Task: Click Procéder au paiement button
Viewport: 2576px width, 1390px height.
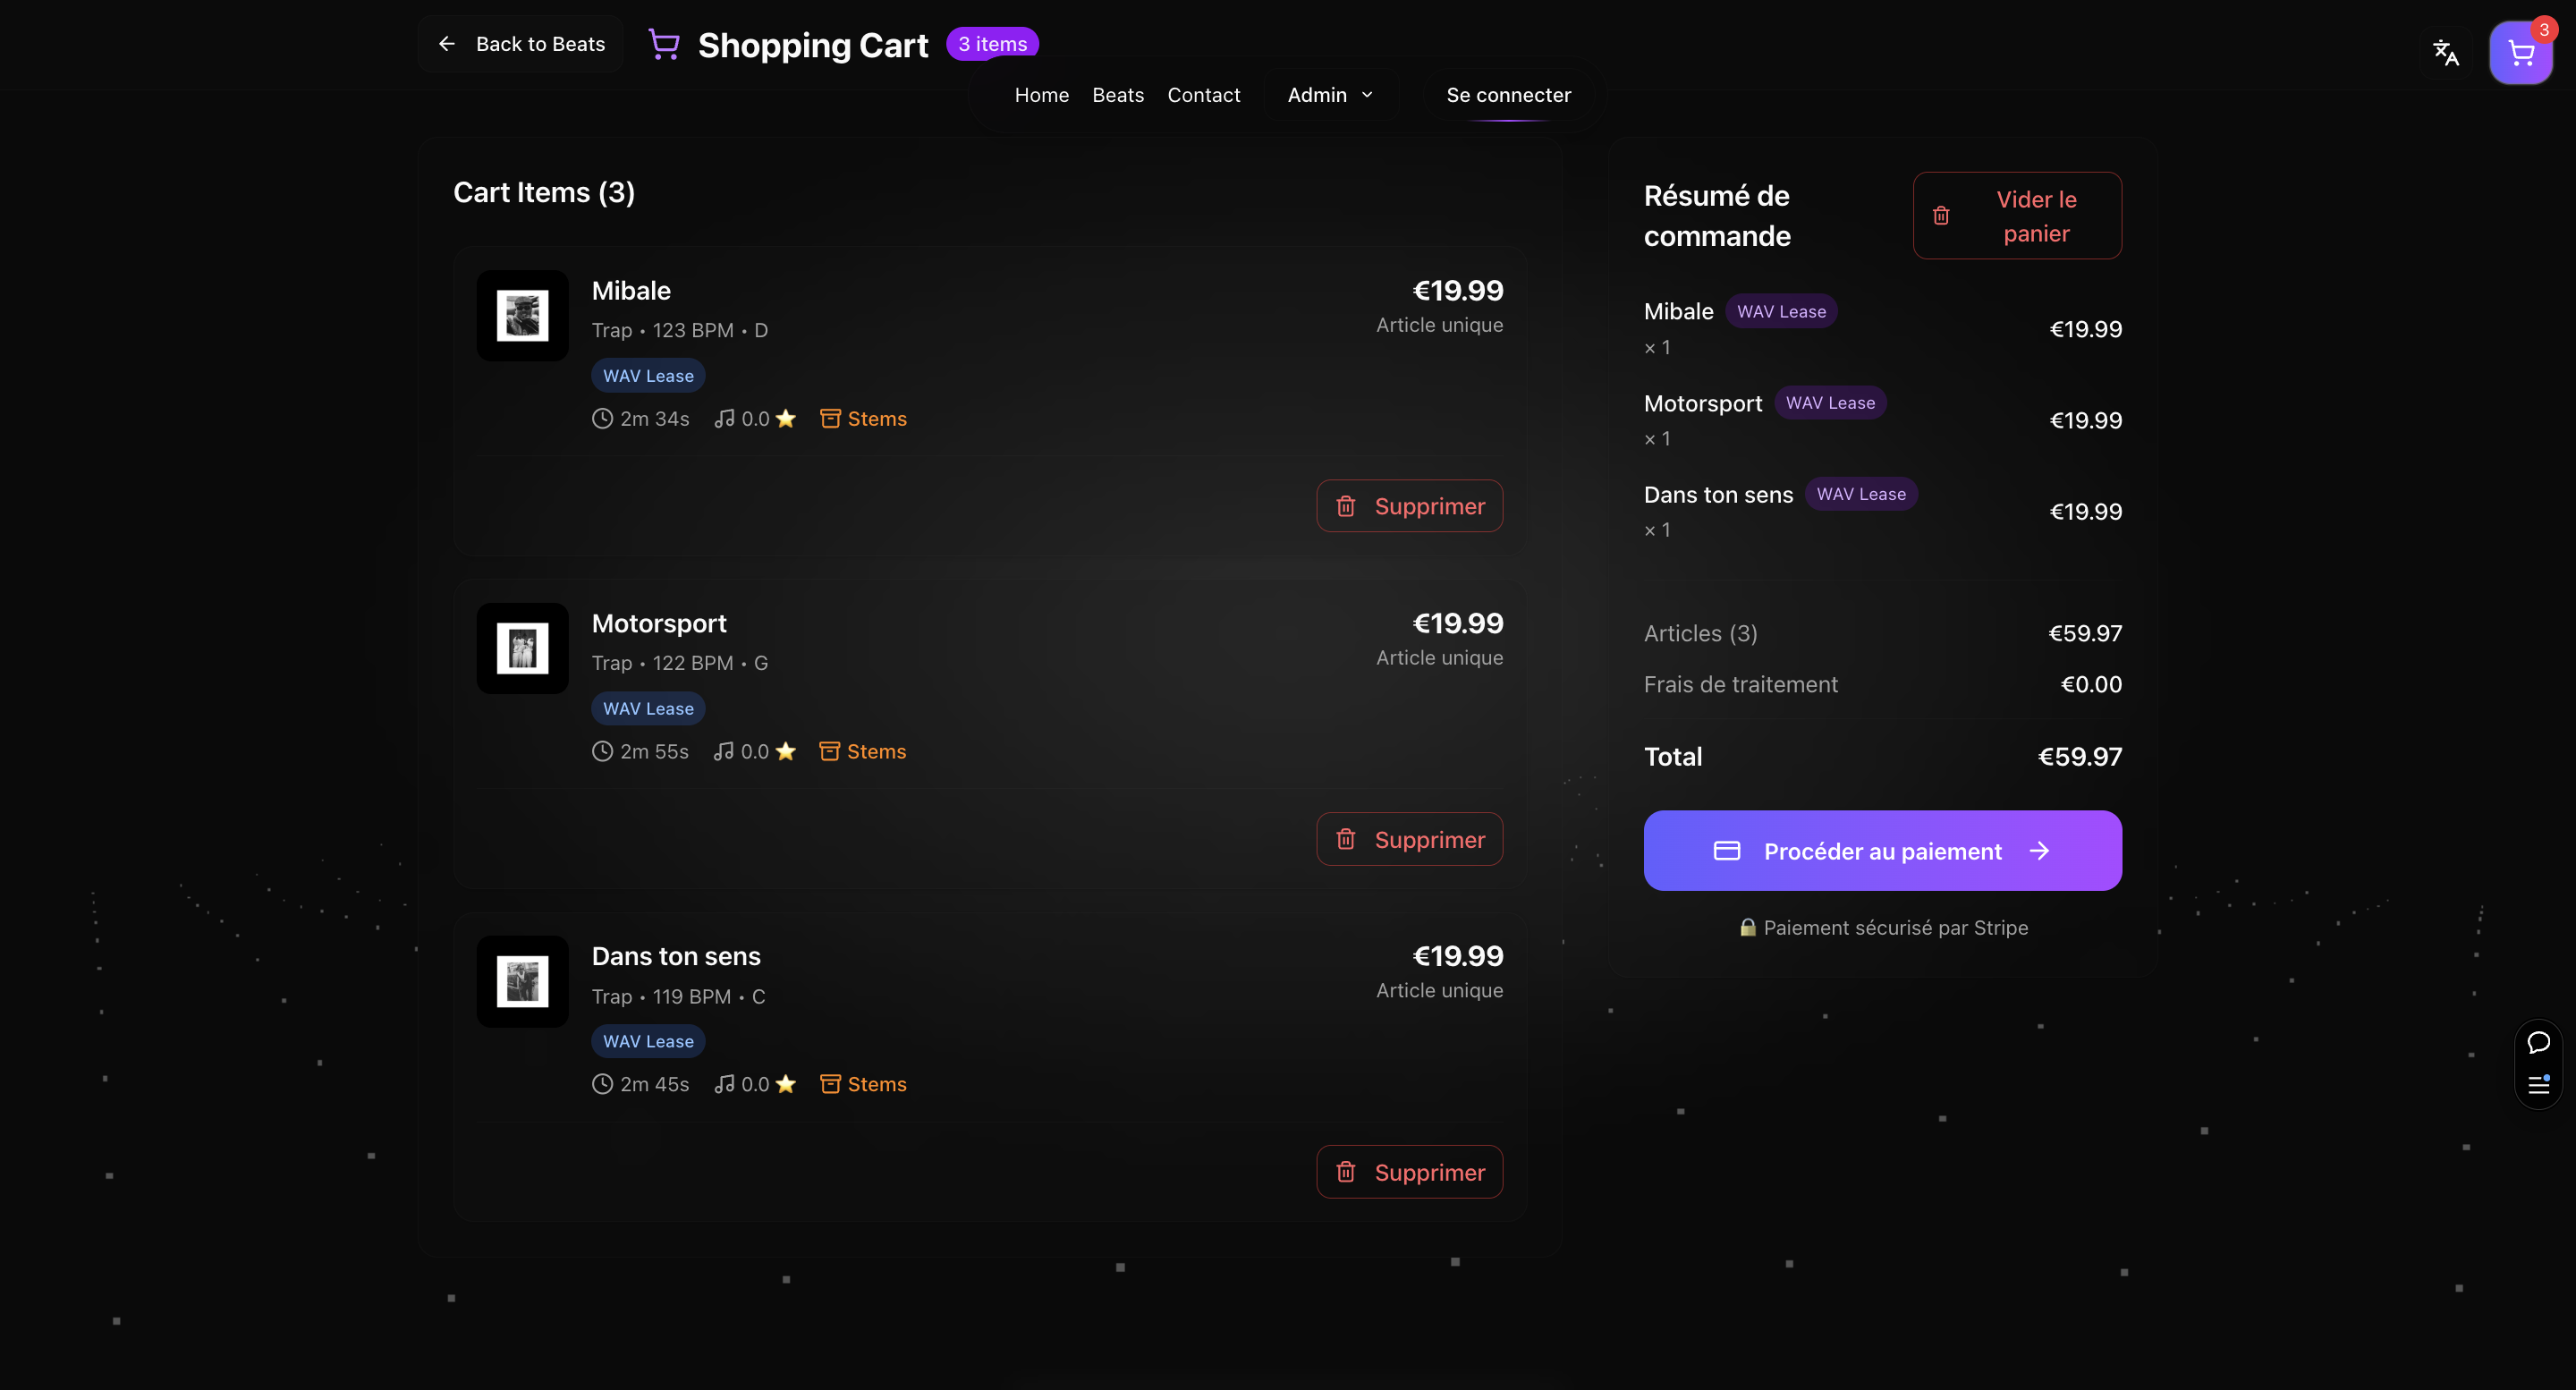Action: click(1882, 851)
